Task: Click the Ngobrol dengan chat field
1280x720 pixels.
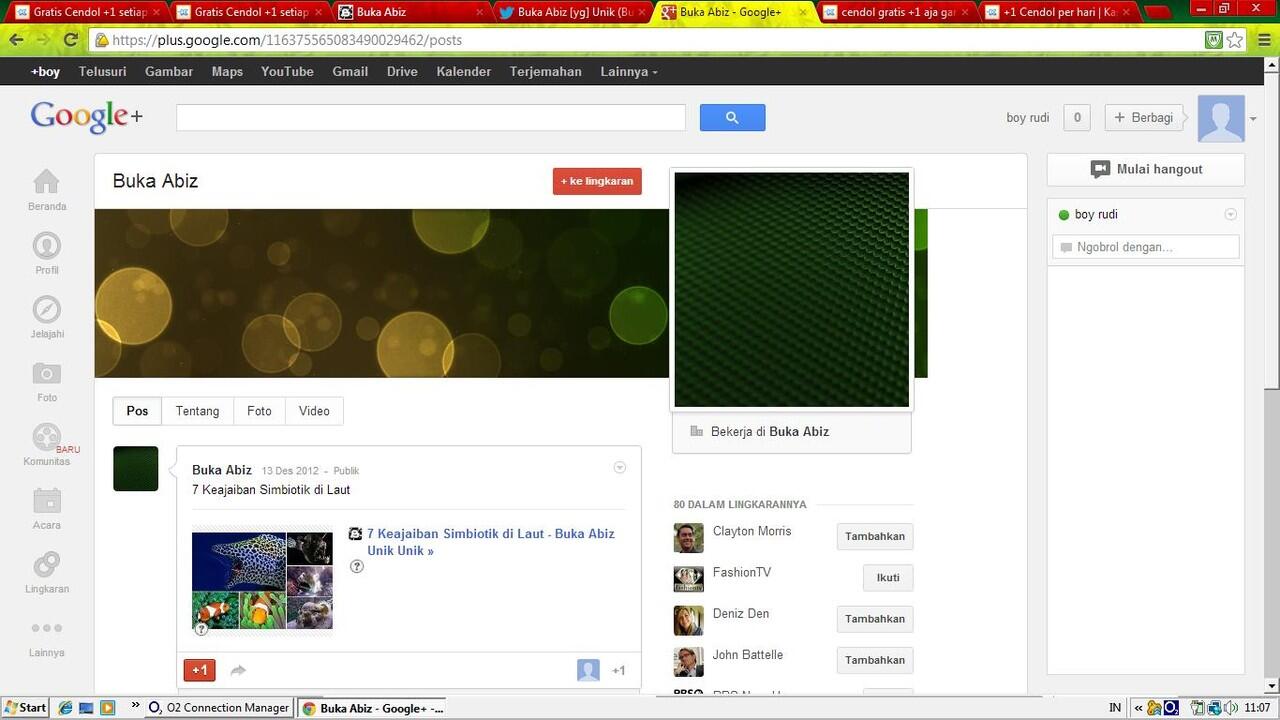Action: pos(1146,247)
